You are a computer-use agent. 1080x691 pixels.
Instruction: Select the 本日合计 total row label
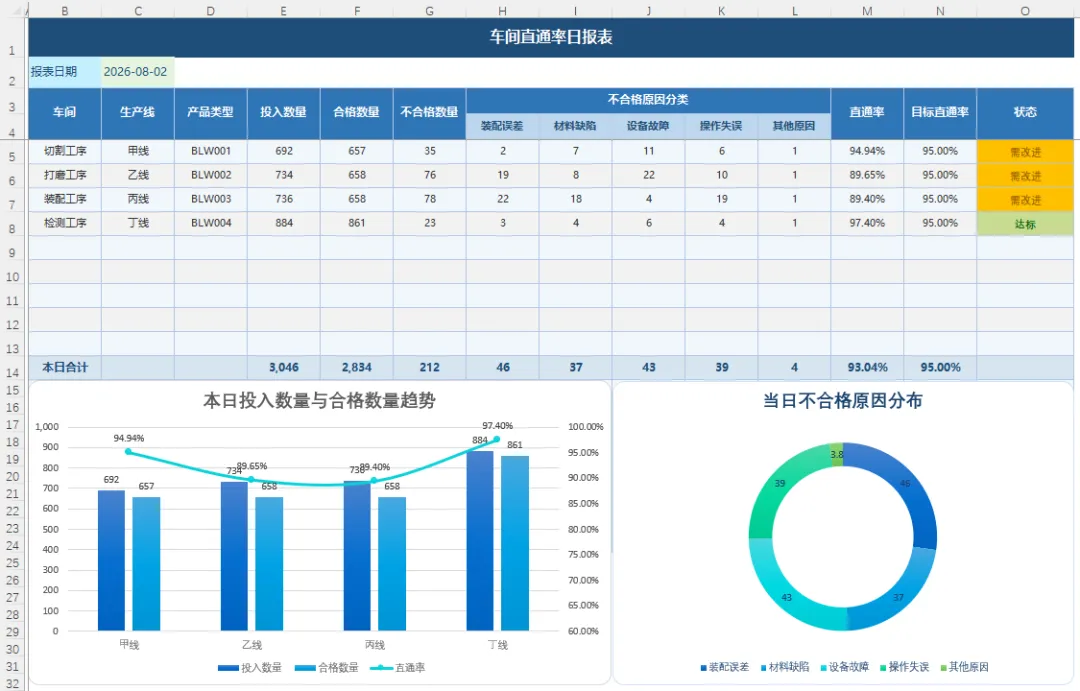65,368
